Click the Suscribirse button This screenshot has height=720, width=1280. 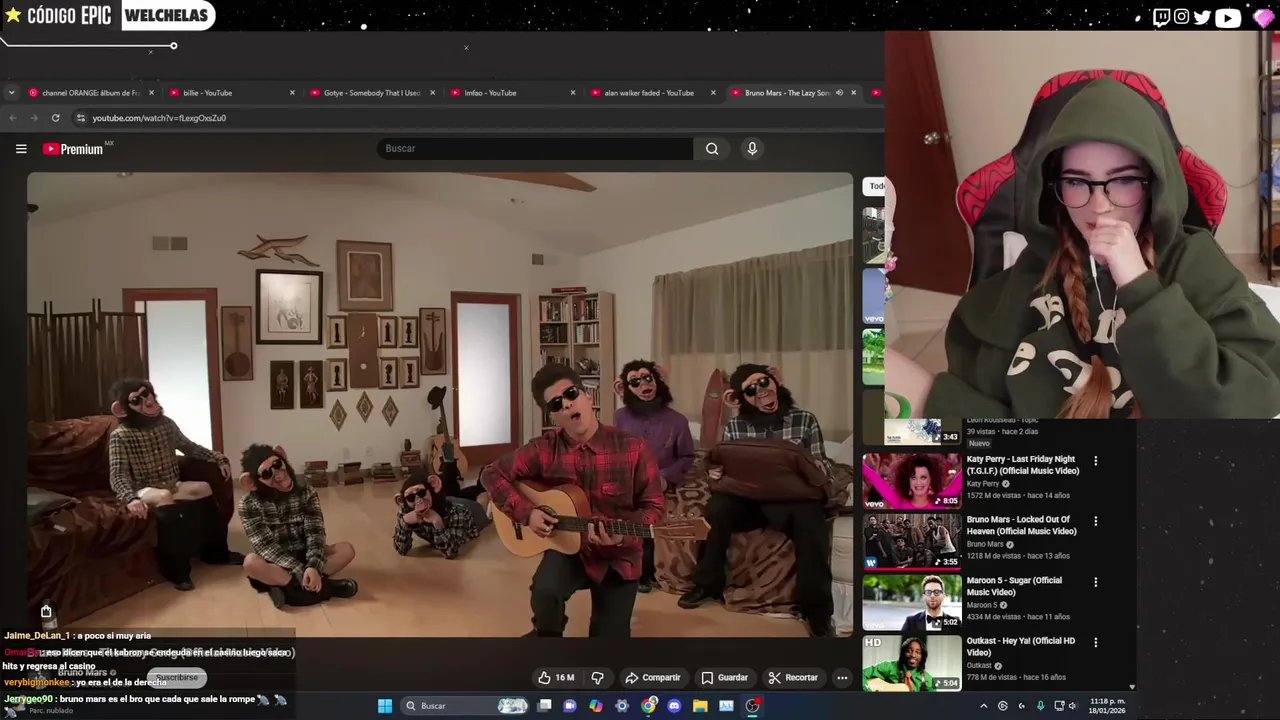(176, 677)
